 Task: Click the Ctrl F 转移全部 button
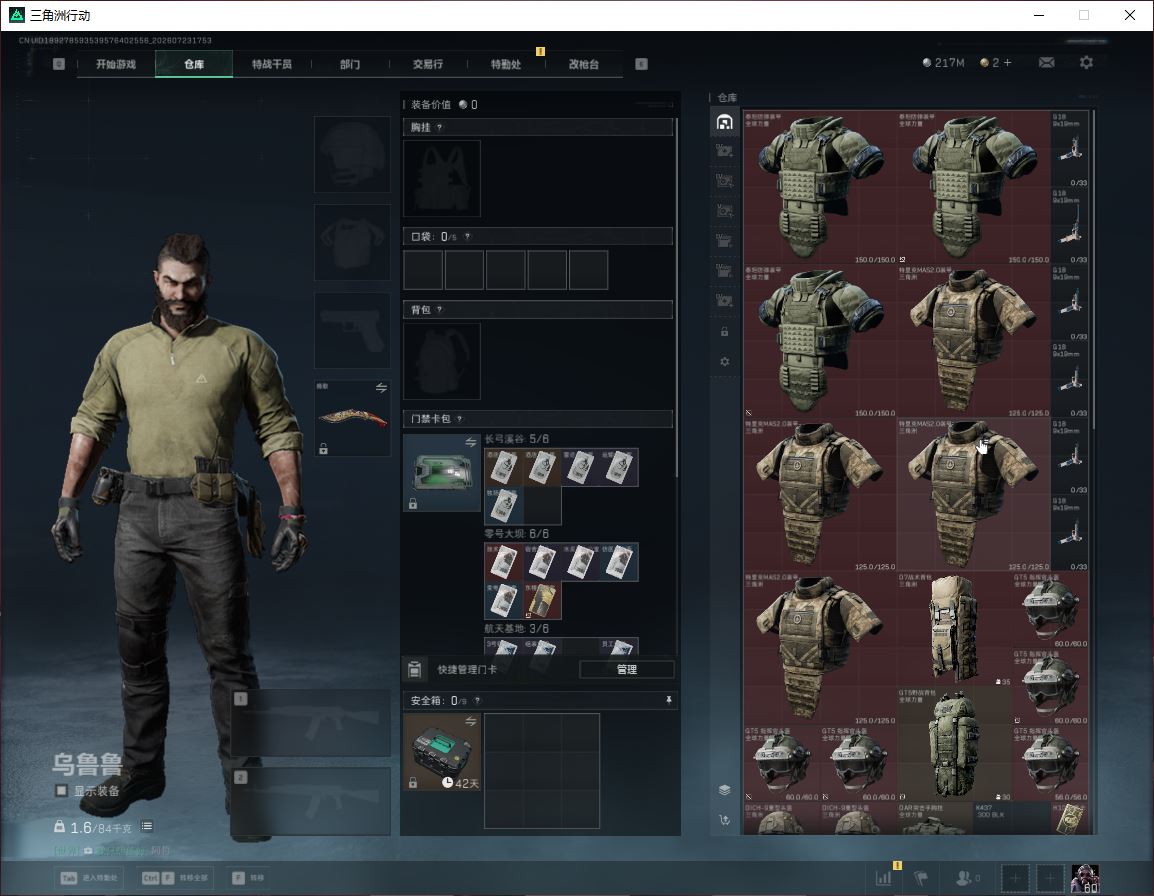[x=175, y=878]
